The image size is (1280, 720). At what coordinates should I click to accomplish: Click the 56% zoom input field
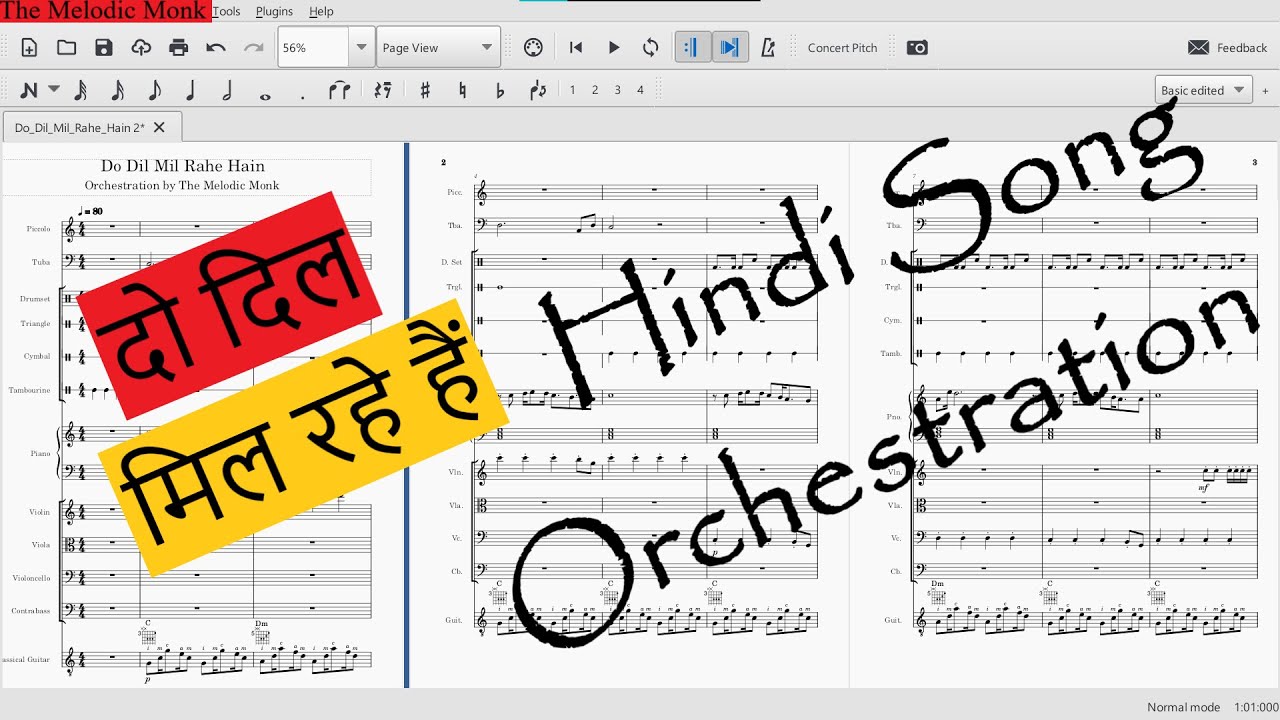click(x=313, y=47)
